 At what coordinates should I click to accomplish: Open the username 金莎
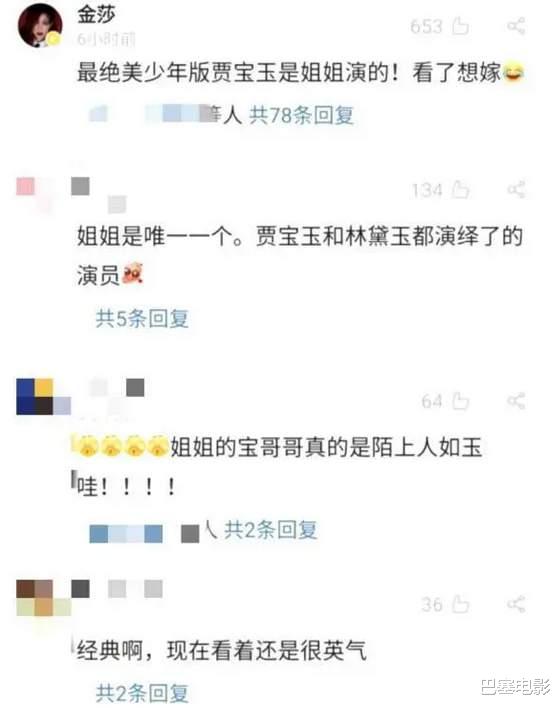[x=96, y=14]
